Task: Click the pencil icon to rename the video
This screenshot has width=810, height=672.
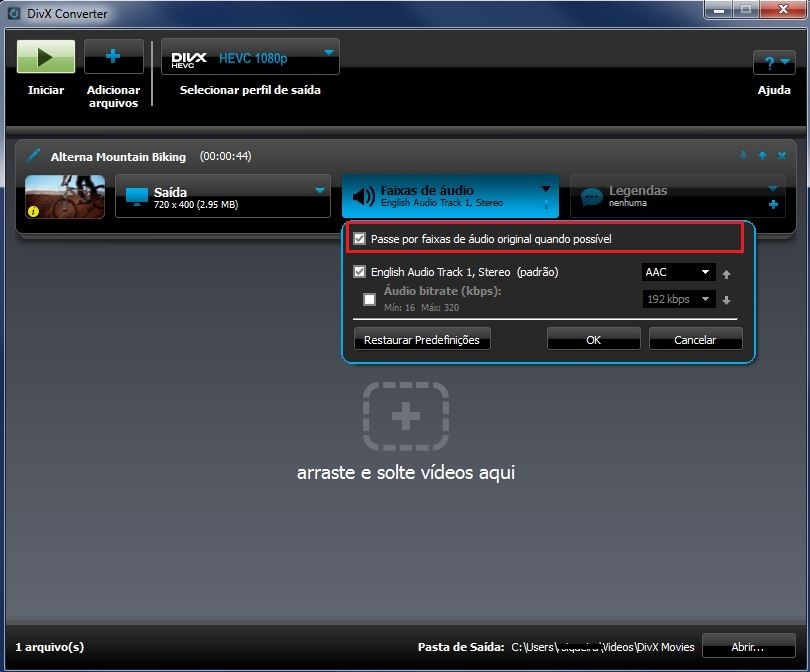Action: (34, 154)
